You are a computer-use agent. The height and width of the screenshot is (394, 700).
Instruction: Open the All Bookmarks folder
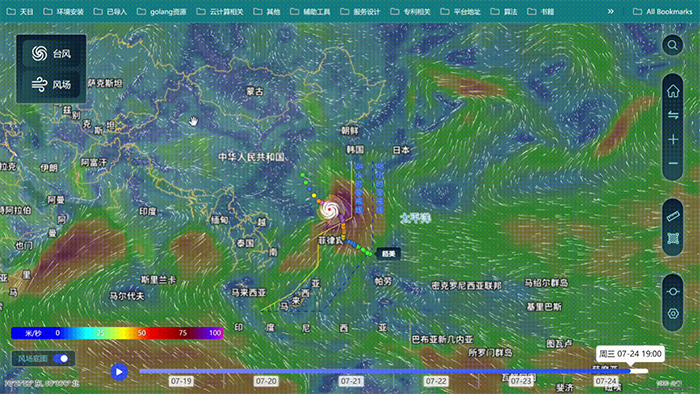click(662, 12)
